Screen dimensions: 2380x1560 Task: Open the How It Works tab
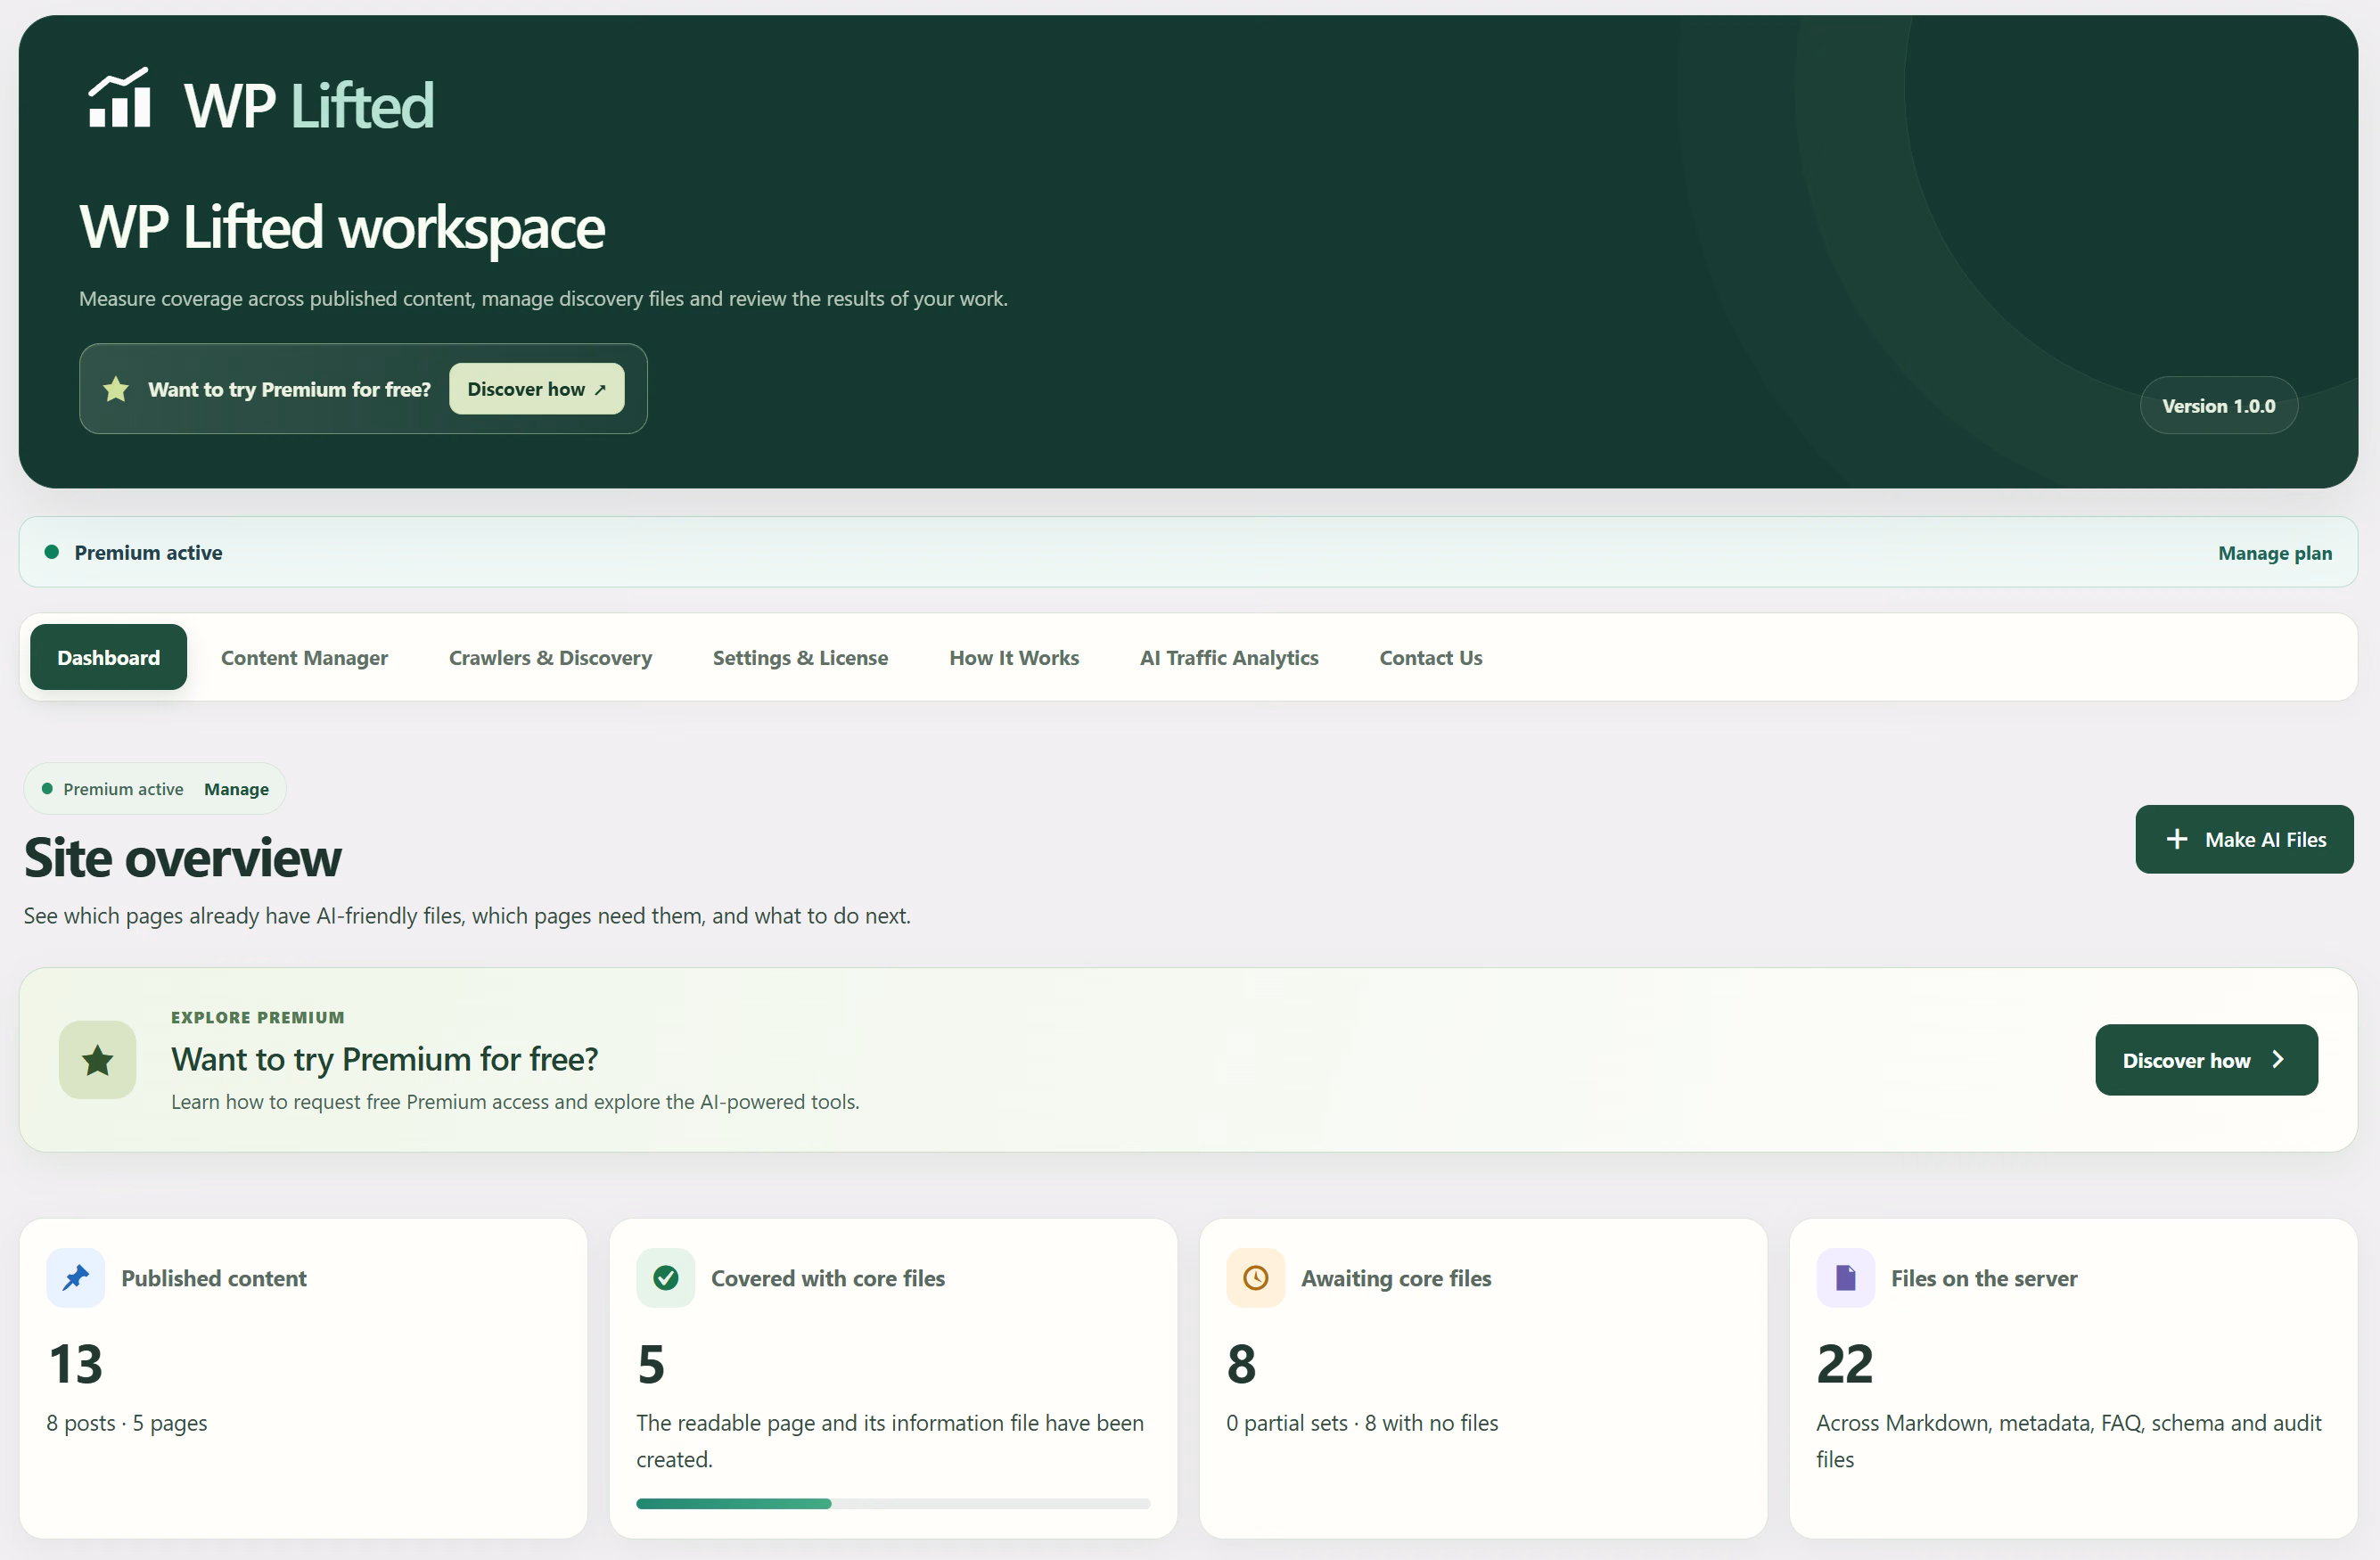[1014, 657]
